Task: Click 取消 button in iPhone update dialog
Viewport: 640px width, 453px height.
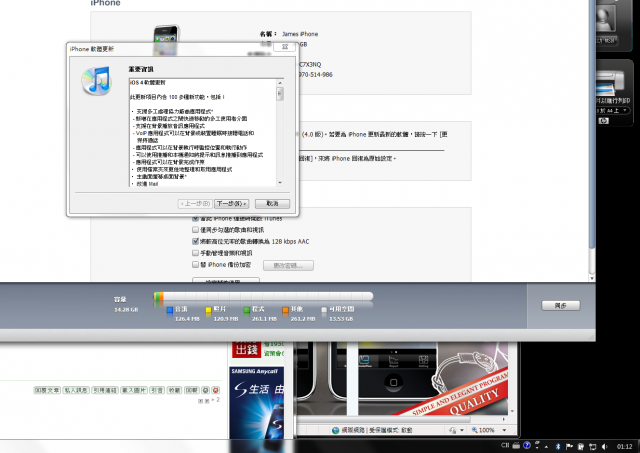Action: (x=272, y=204)
